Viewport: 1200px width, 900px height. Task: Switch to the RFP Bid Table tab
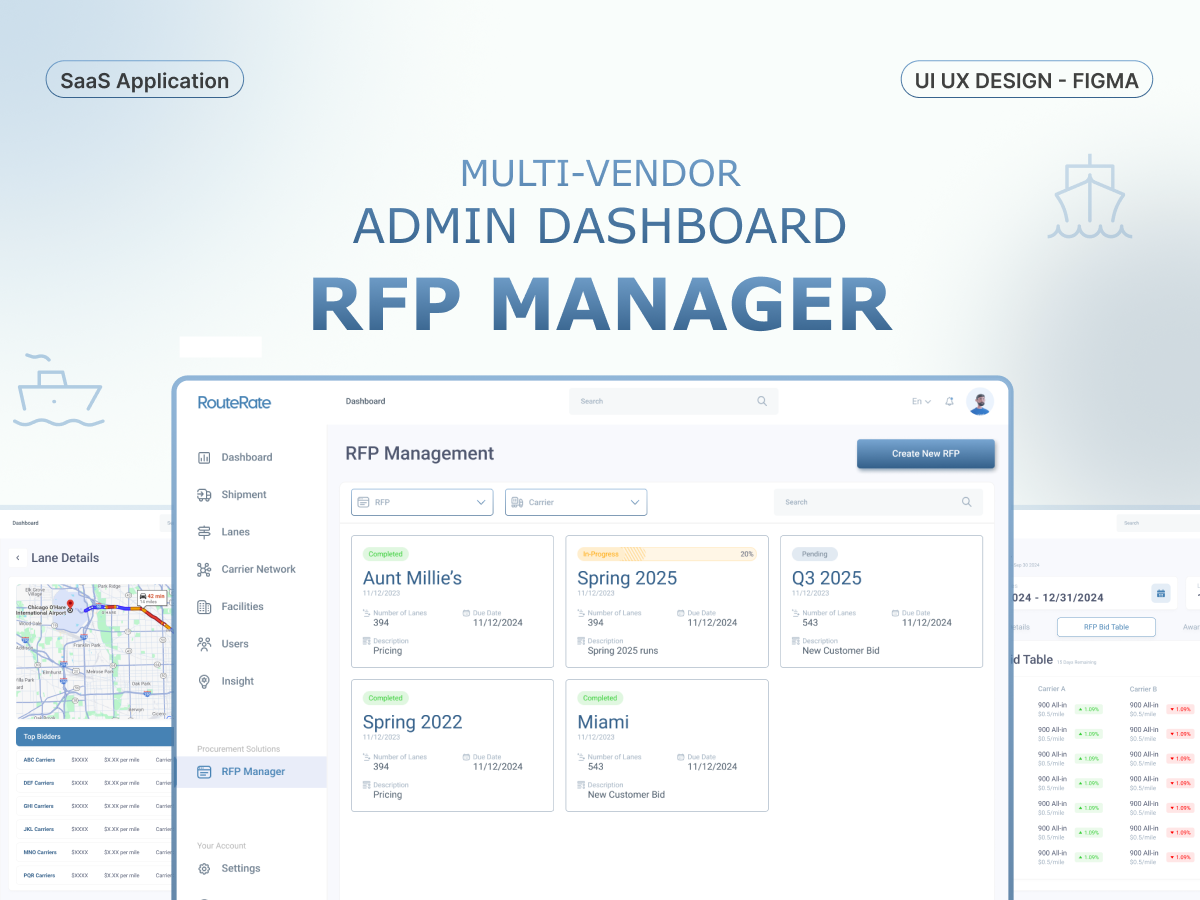click(1106, 627)
